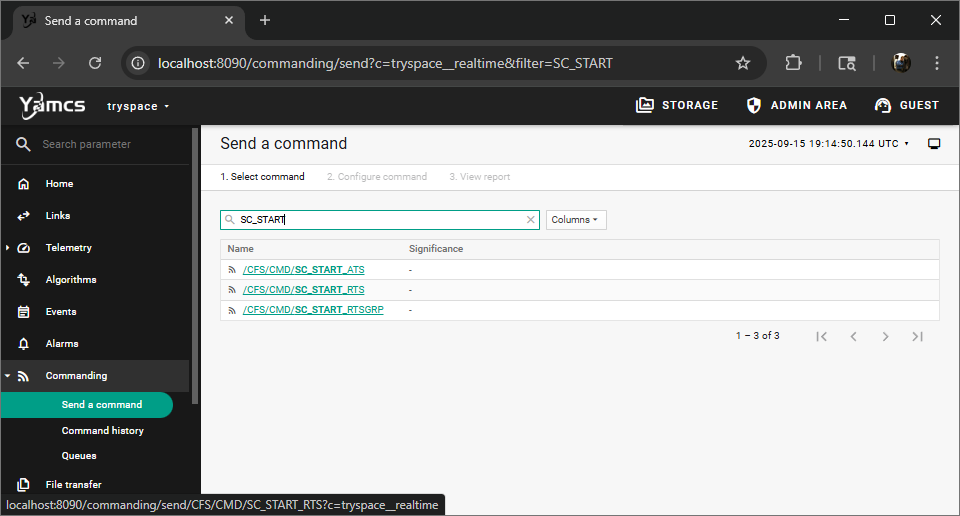Open Command history sidebar item
The width and height of the screenshot is (960, 516).
pos(102,430)
